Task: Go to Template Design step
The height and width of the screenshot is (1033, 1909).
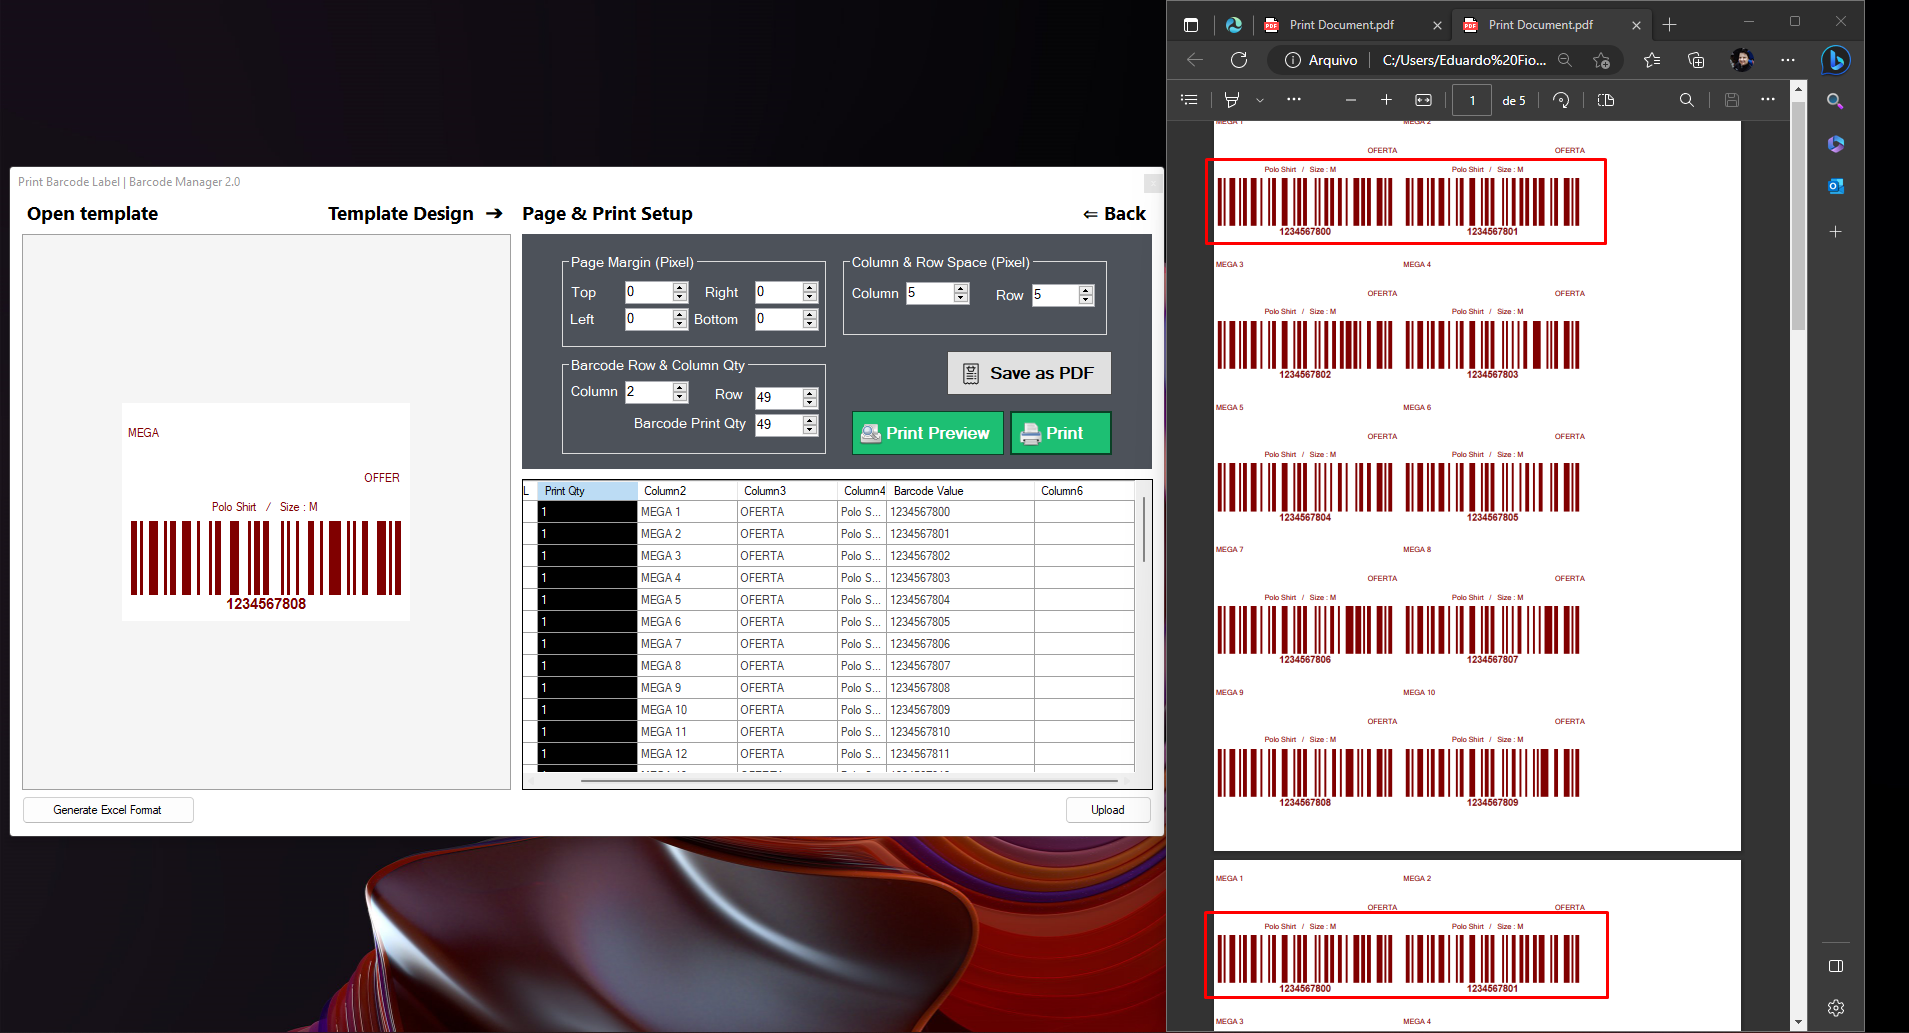Action: click(414, 214)
